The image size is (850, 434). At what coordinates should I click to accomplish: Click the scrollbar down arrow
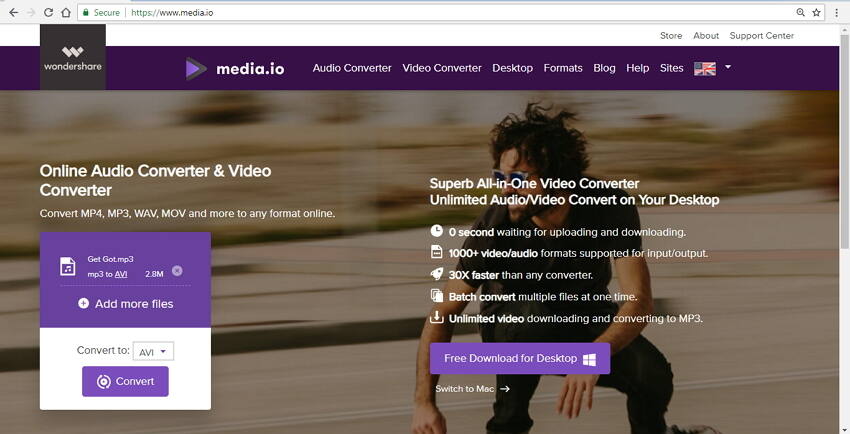pyautogui.click(x=845, y=430)
